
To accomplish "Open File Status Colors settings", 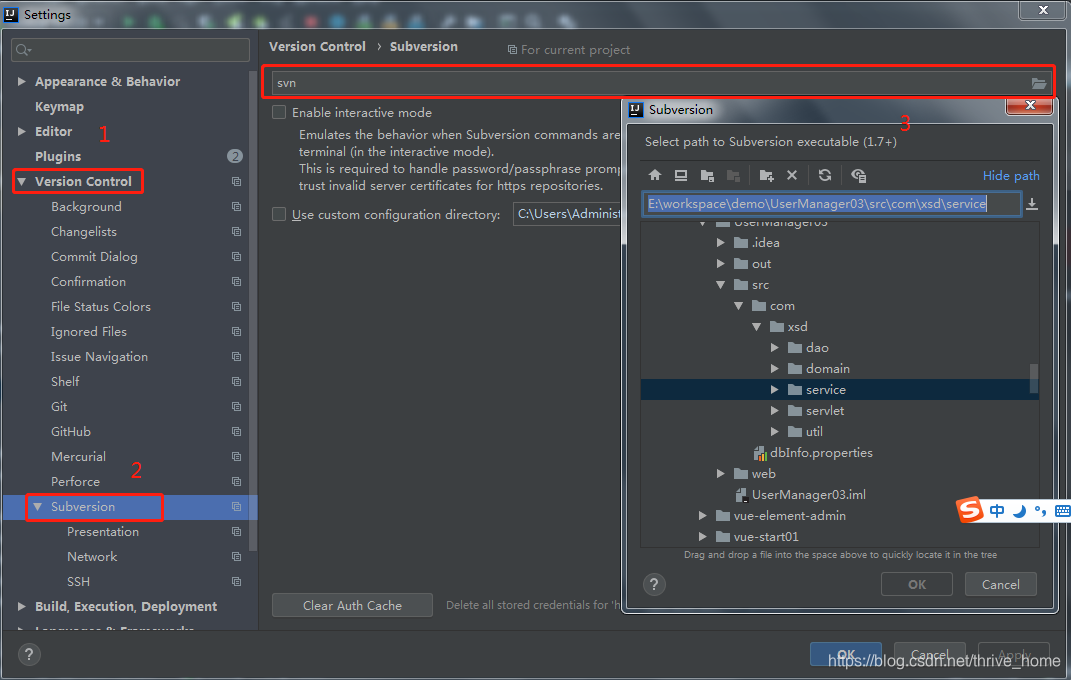I will click(x=100, y=307).
